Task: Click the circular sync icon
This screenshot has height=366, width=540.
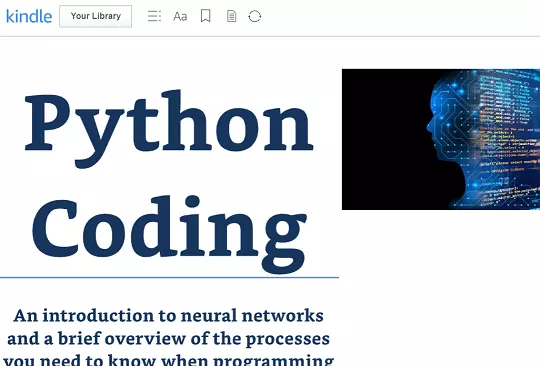Action: (x=255, y=16)
